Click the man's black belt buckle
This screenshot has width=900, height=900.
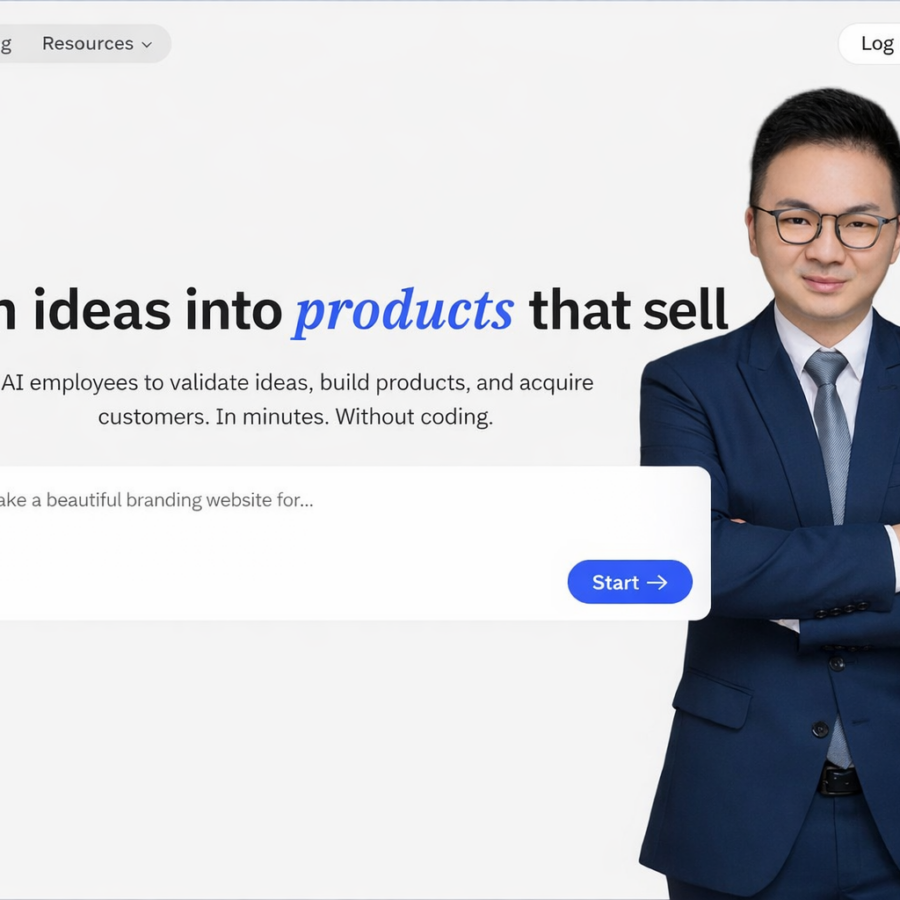click(x=839, y=781)
